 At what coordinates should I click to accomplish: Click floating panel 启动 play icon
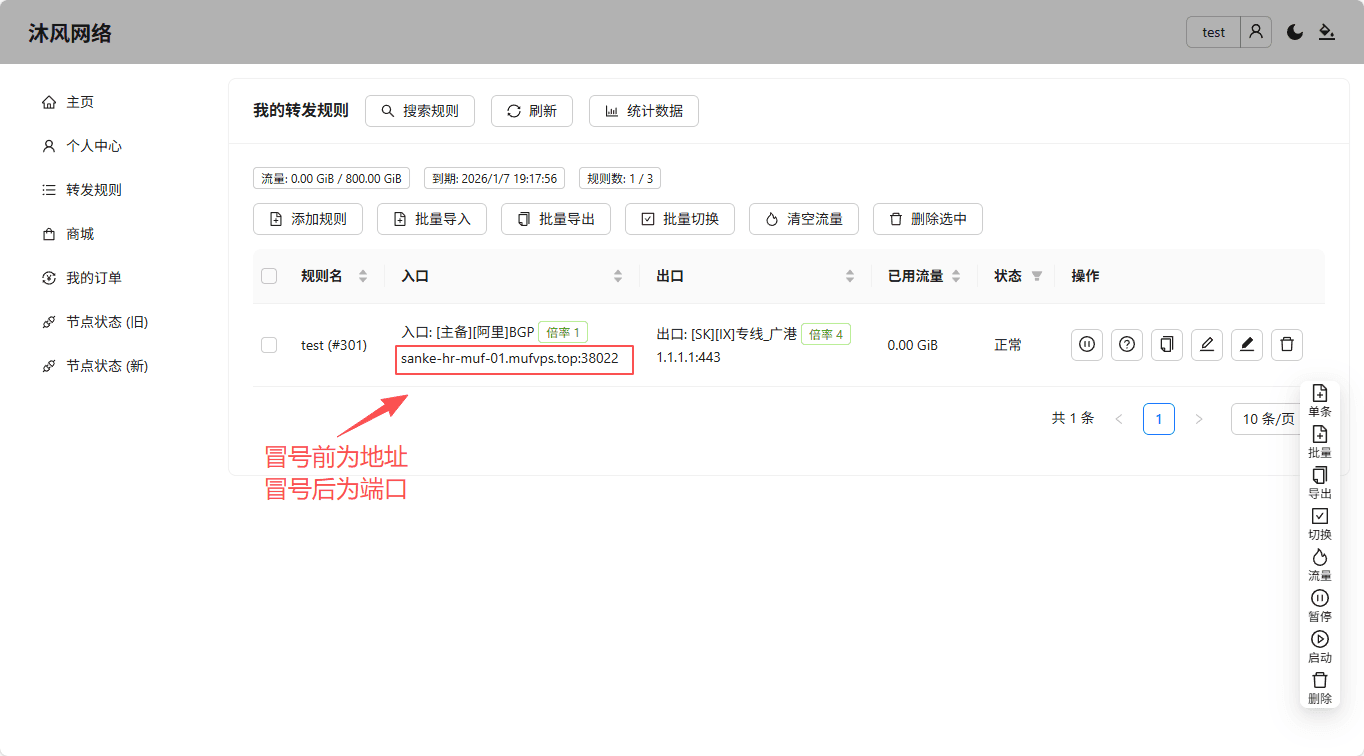click(x=1320, y=639)
